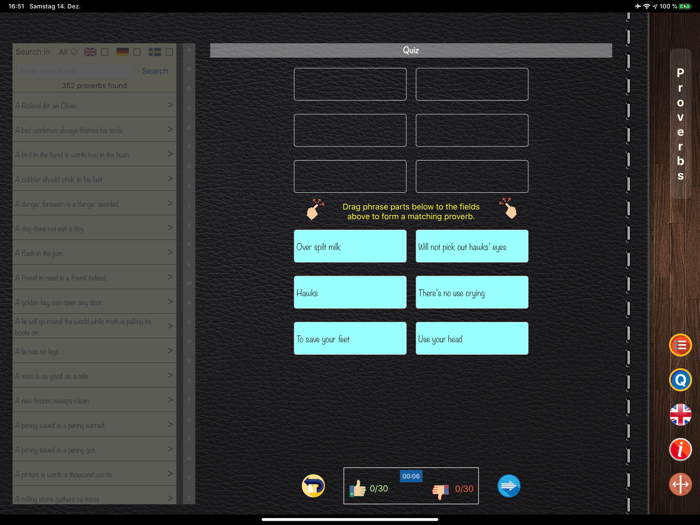This screenshot has width=700, height=525.
Task: Select 'Use your head' phrase card
Action: point(472,338)
